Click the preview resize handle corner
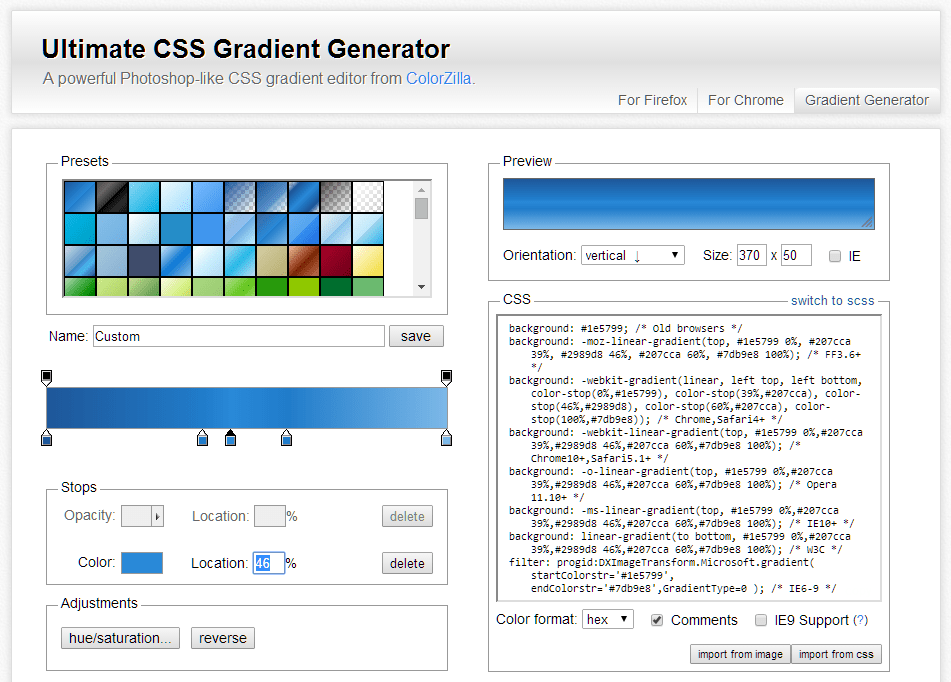This screenshot has height=682, width=951. (867, 222)
